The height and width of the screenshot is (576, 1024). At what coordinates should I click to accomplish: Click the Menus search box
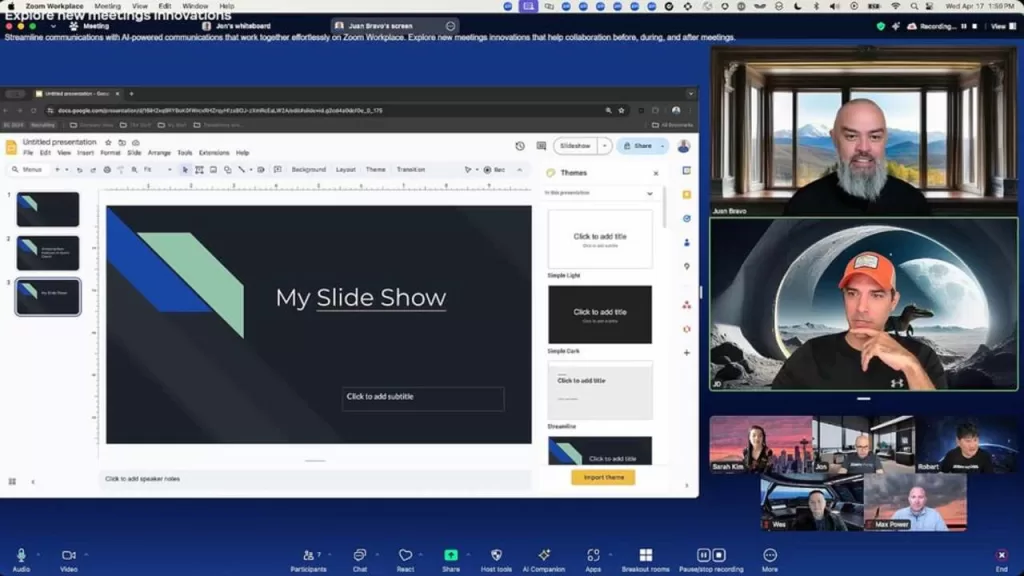[27, 170]
